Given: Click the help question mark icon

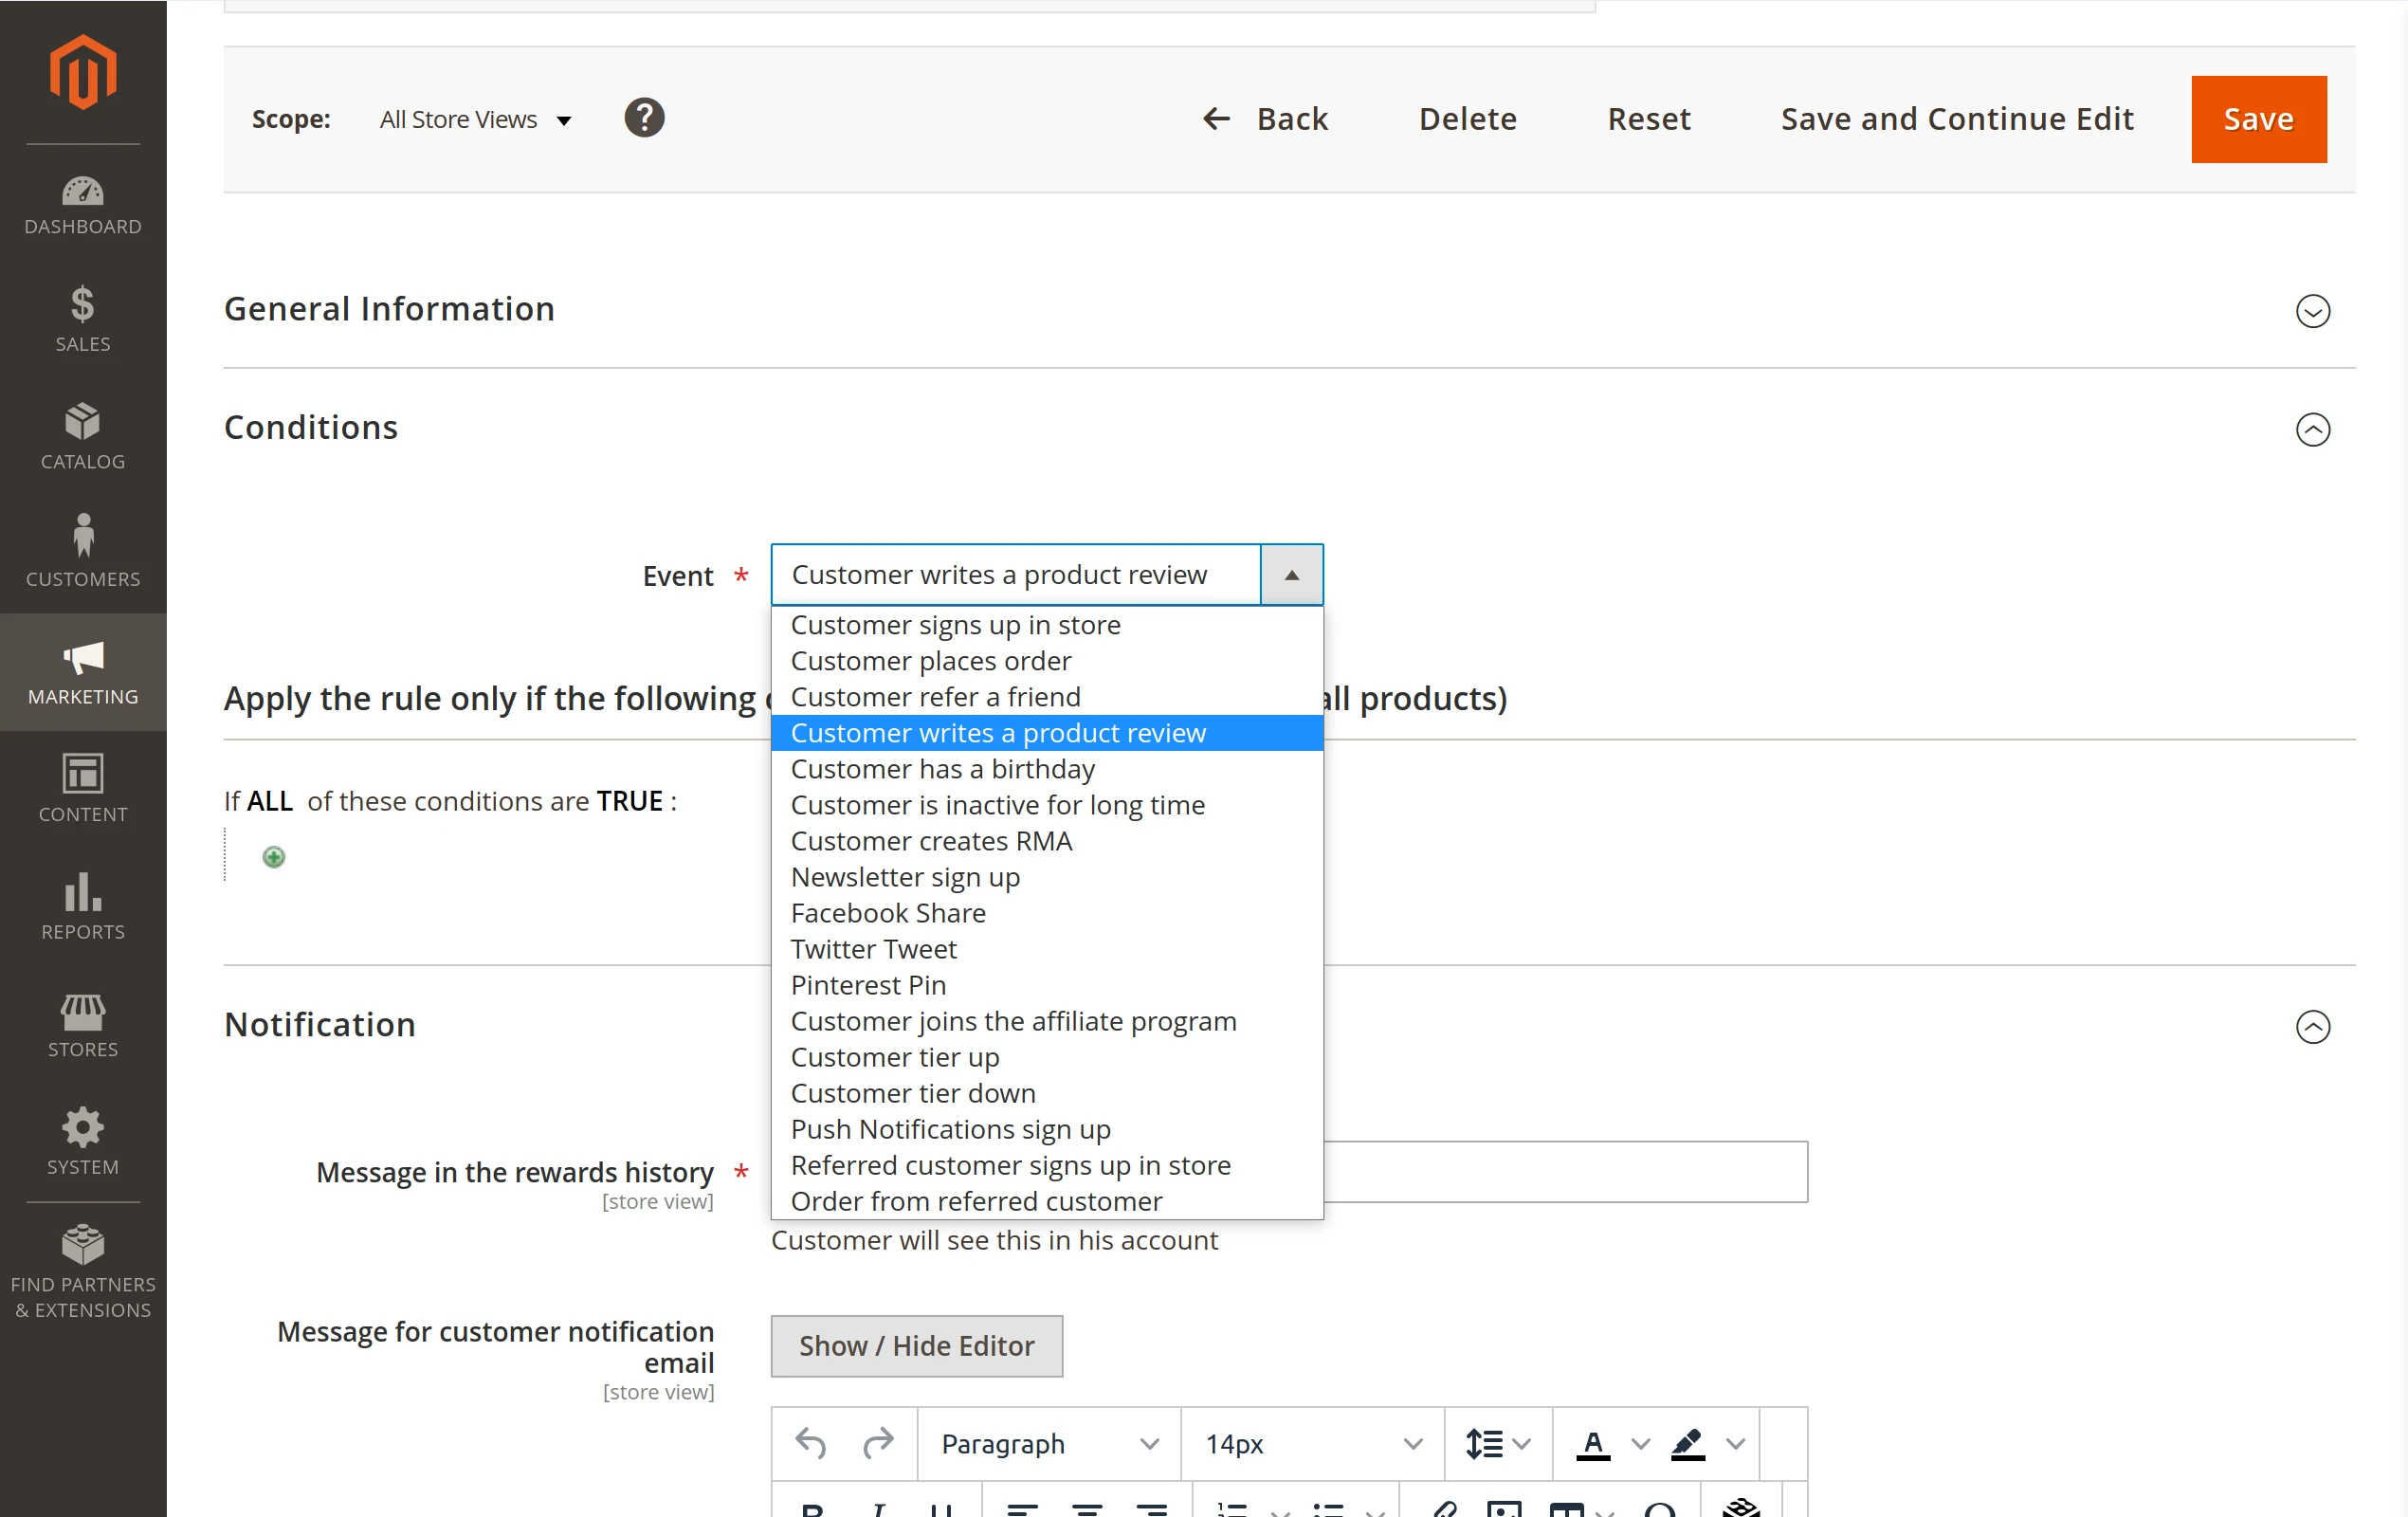Looking at the screenshot, I should click(x=644, y=117).
